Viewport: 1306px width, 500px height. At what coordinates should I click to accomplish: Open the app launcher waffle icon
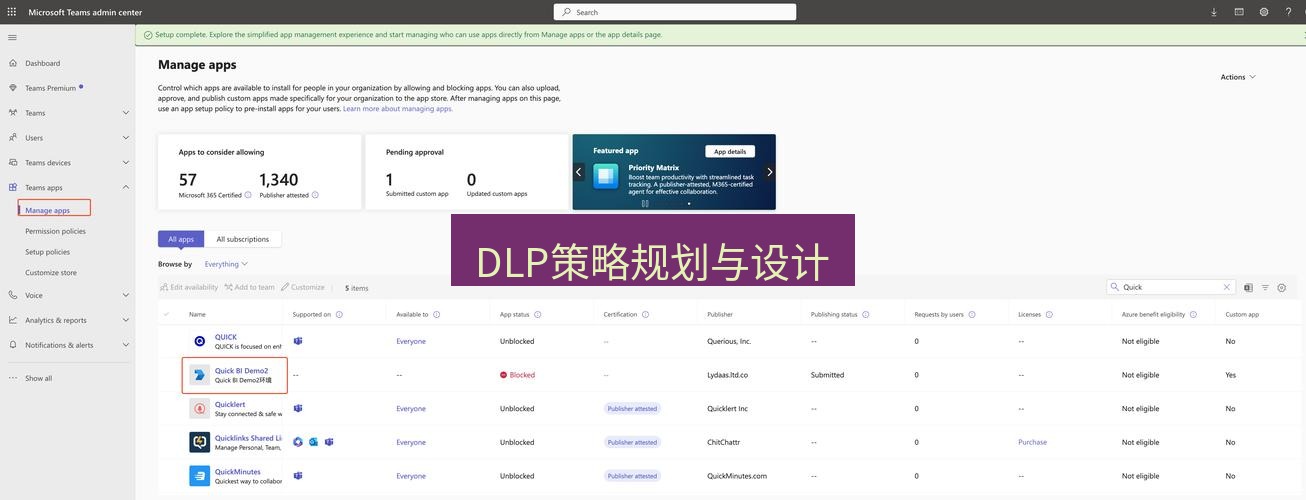(x=12, y=12)
